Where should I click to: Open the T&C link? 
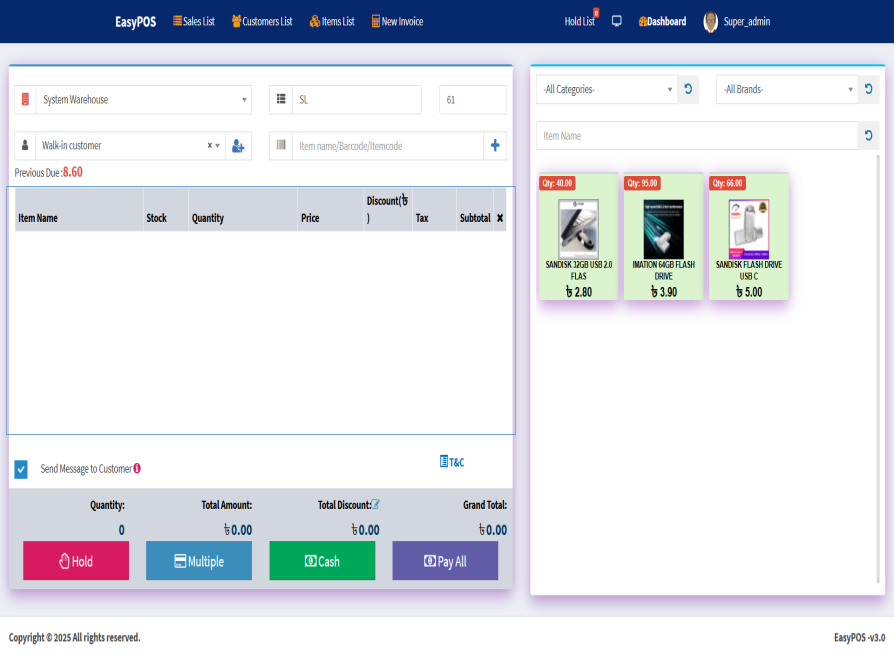pos(452,462)
